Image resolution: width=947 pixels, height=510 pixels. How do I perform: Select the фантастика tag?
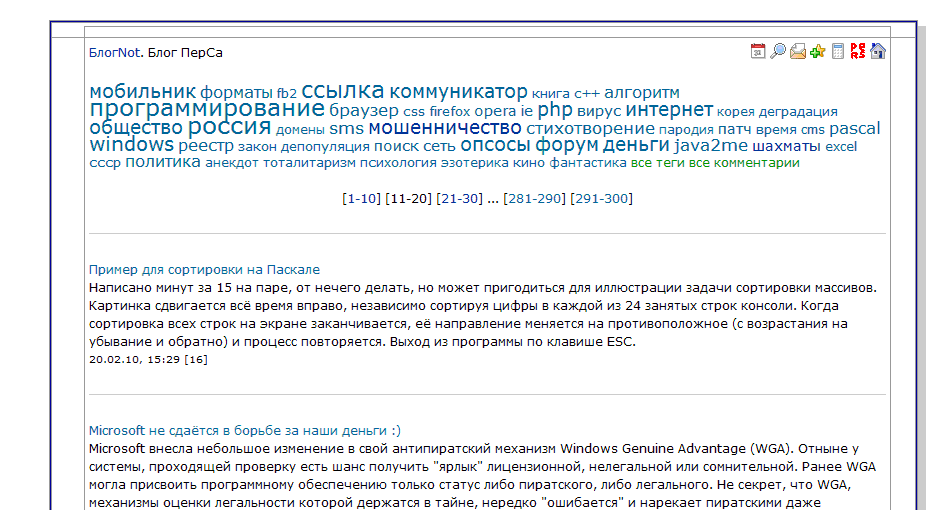click(588, 163)
